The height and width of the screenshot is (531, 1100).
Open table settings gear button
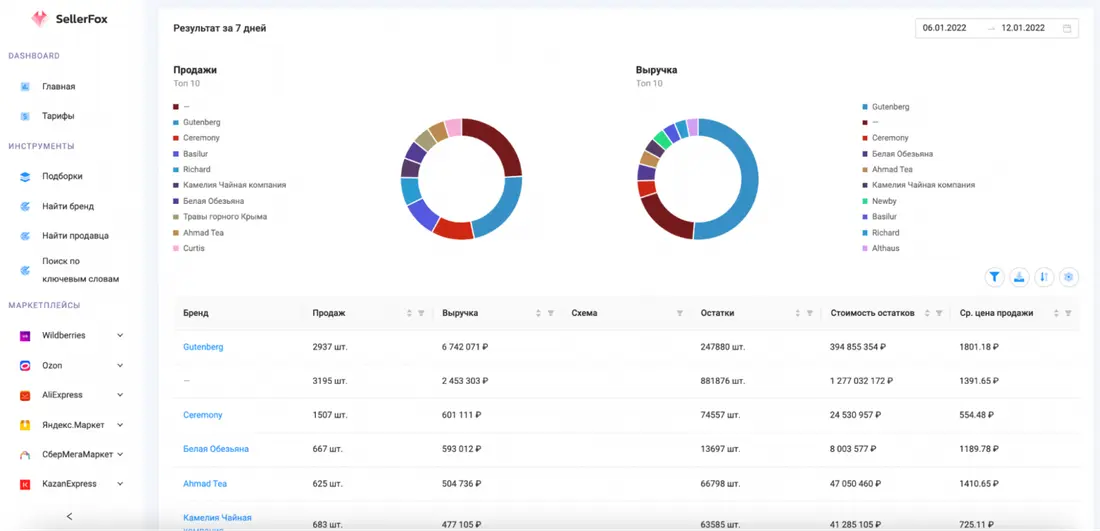tap(1069, 277)
